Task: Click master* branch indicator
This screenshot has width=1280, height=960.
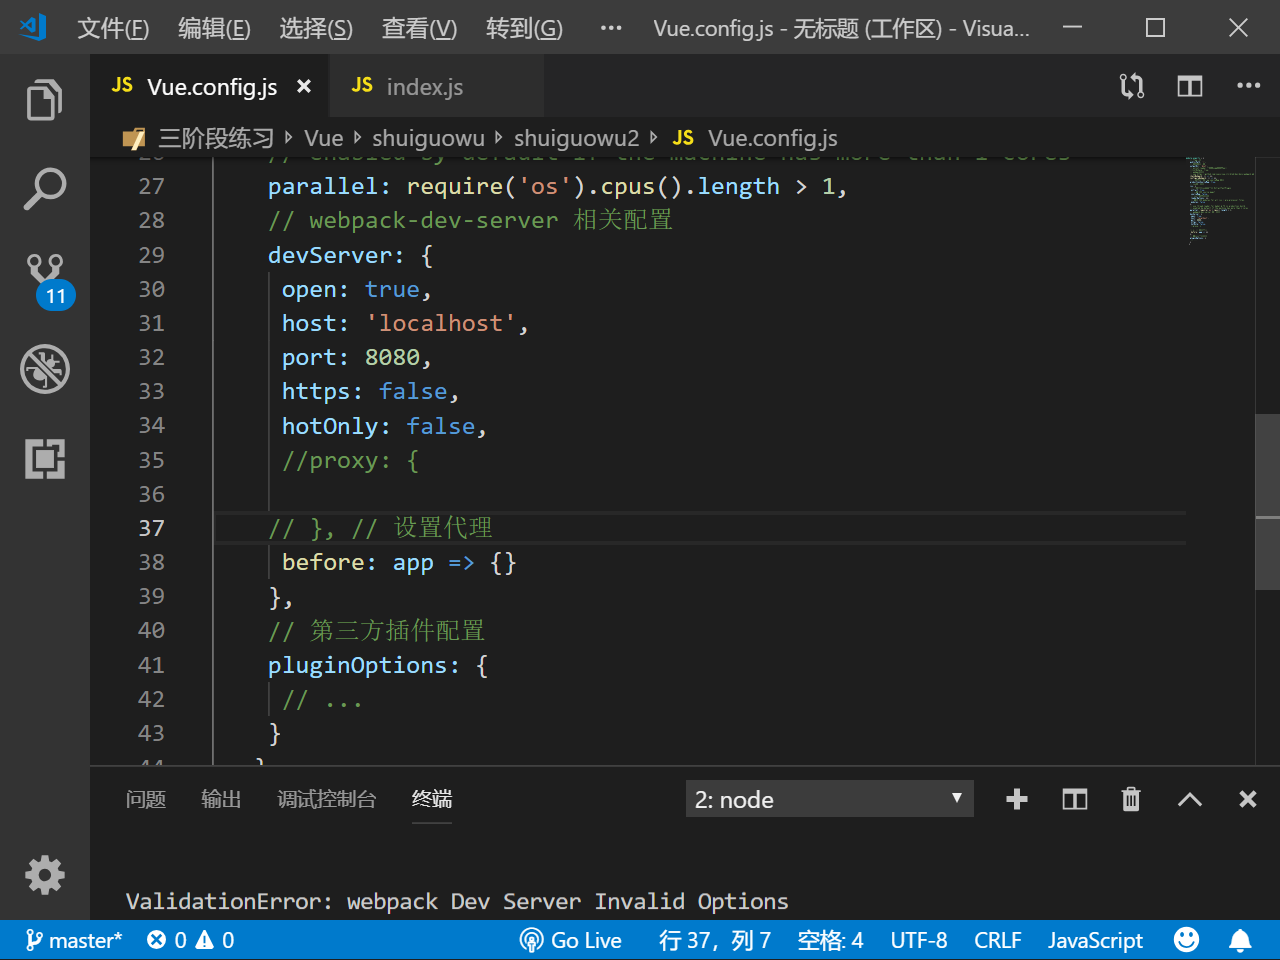Action: point(74,940)
